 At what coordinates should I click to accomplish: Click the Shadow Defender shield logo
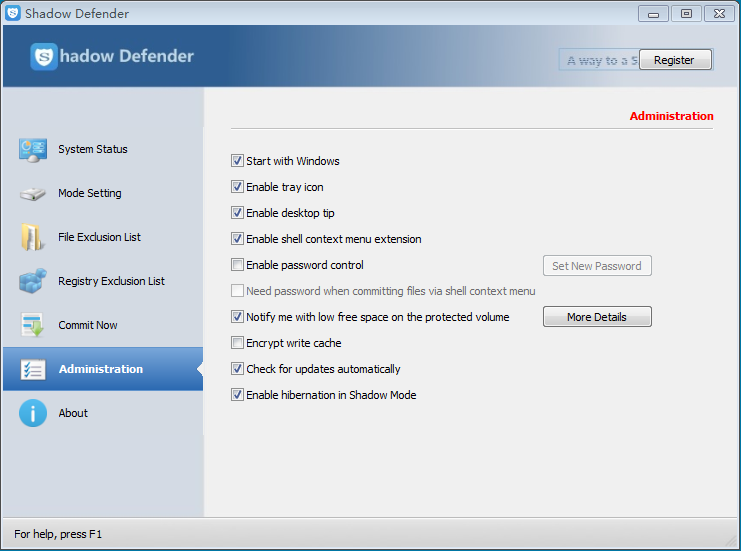[44, 57]
